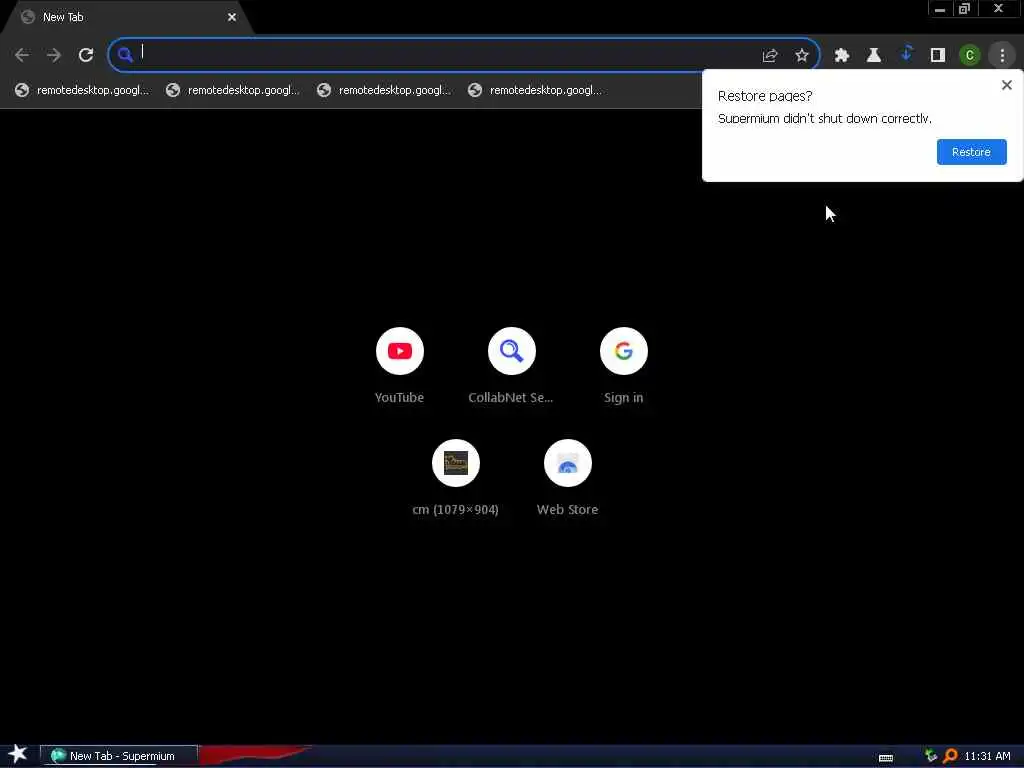
Task: Open second remotedesktop.googl... bookmark
Action: pyautogui.click(x=233, y=90)
